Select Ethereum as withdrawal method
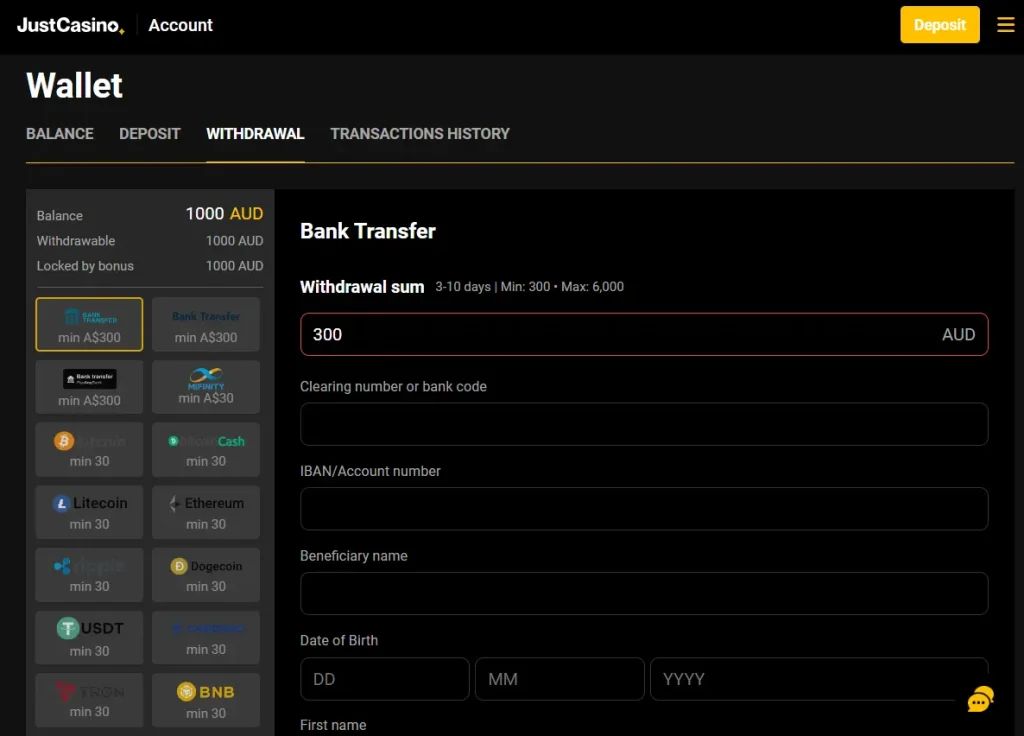 (206, 513)
